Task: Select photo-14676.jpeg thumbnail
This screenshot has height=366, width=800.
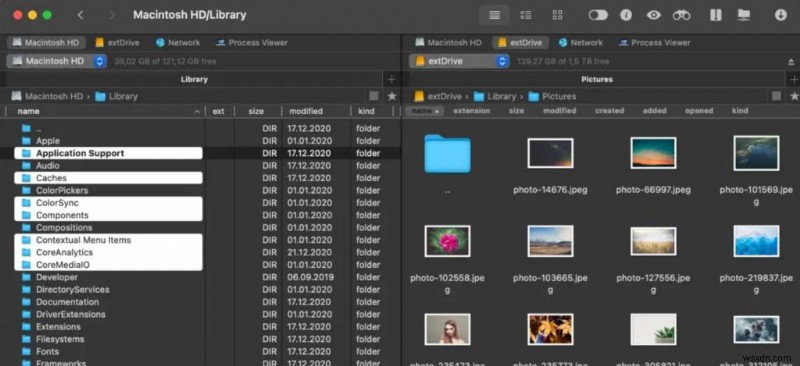Action: (550, 153)
